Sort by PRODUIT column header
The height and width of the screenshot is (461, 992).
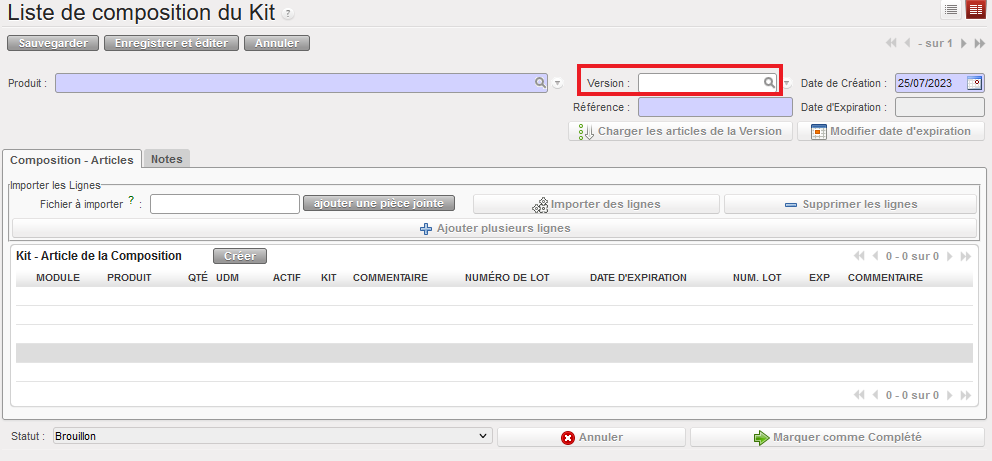tap(129, 278)
